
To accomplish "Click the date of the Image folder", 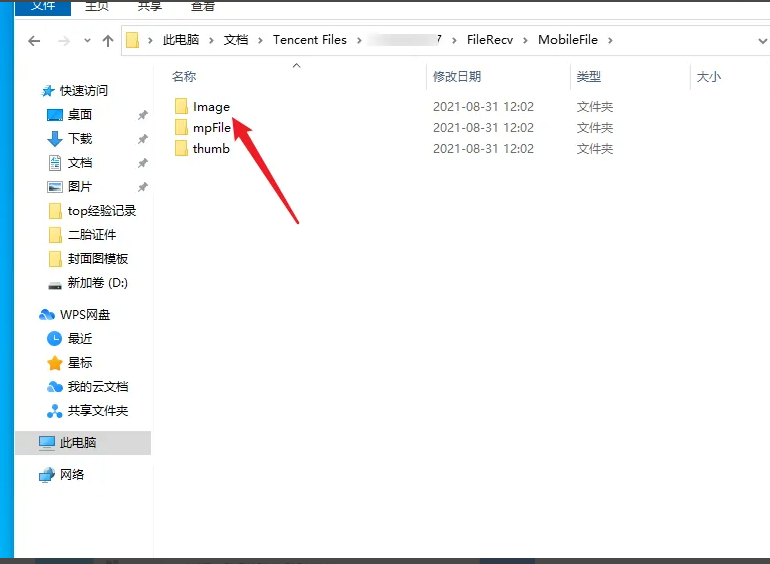I will pos(483,107).
